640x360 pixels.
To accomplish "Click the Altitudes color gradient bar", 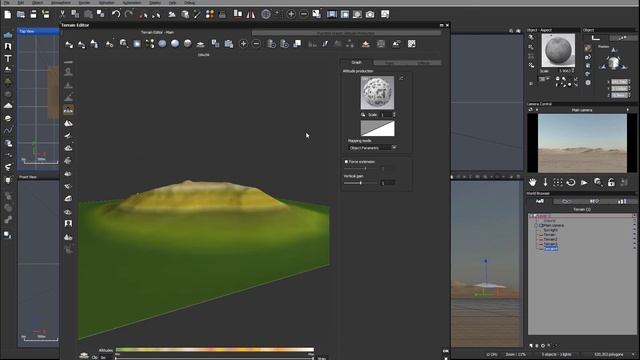I will point(215,350).
